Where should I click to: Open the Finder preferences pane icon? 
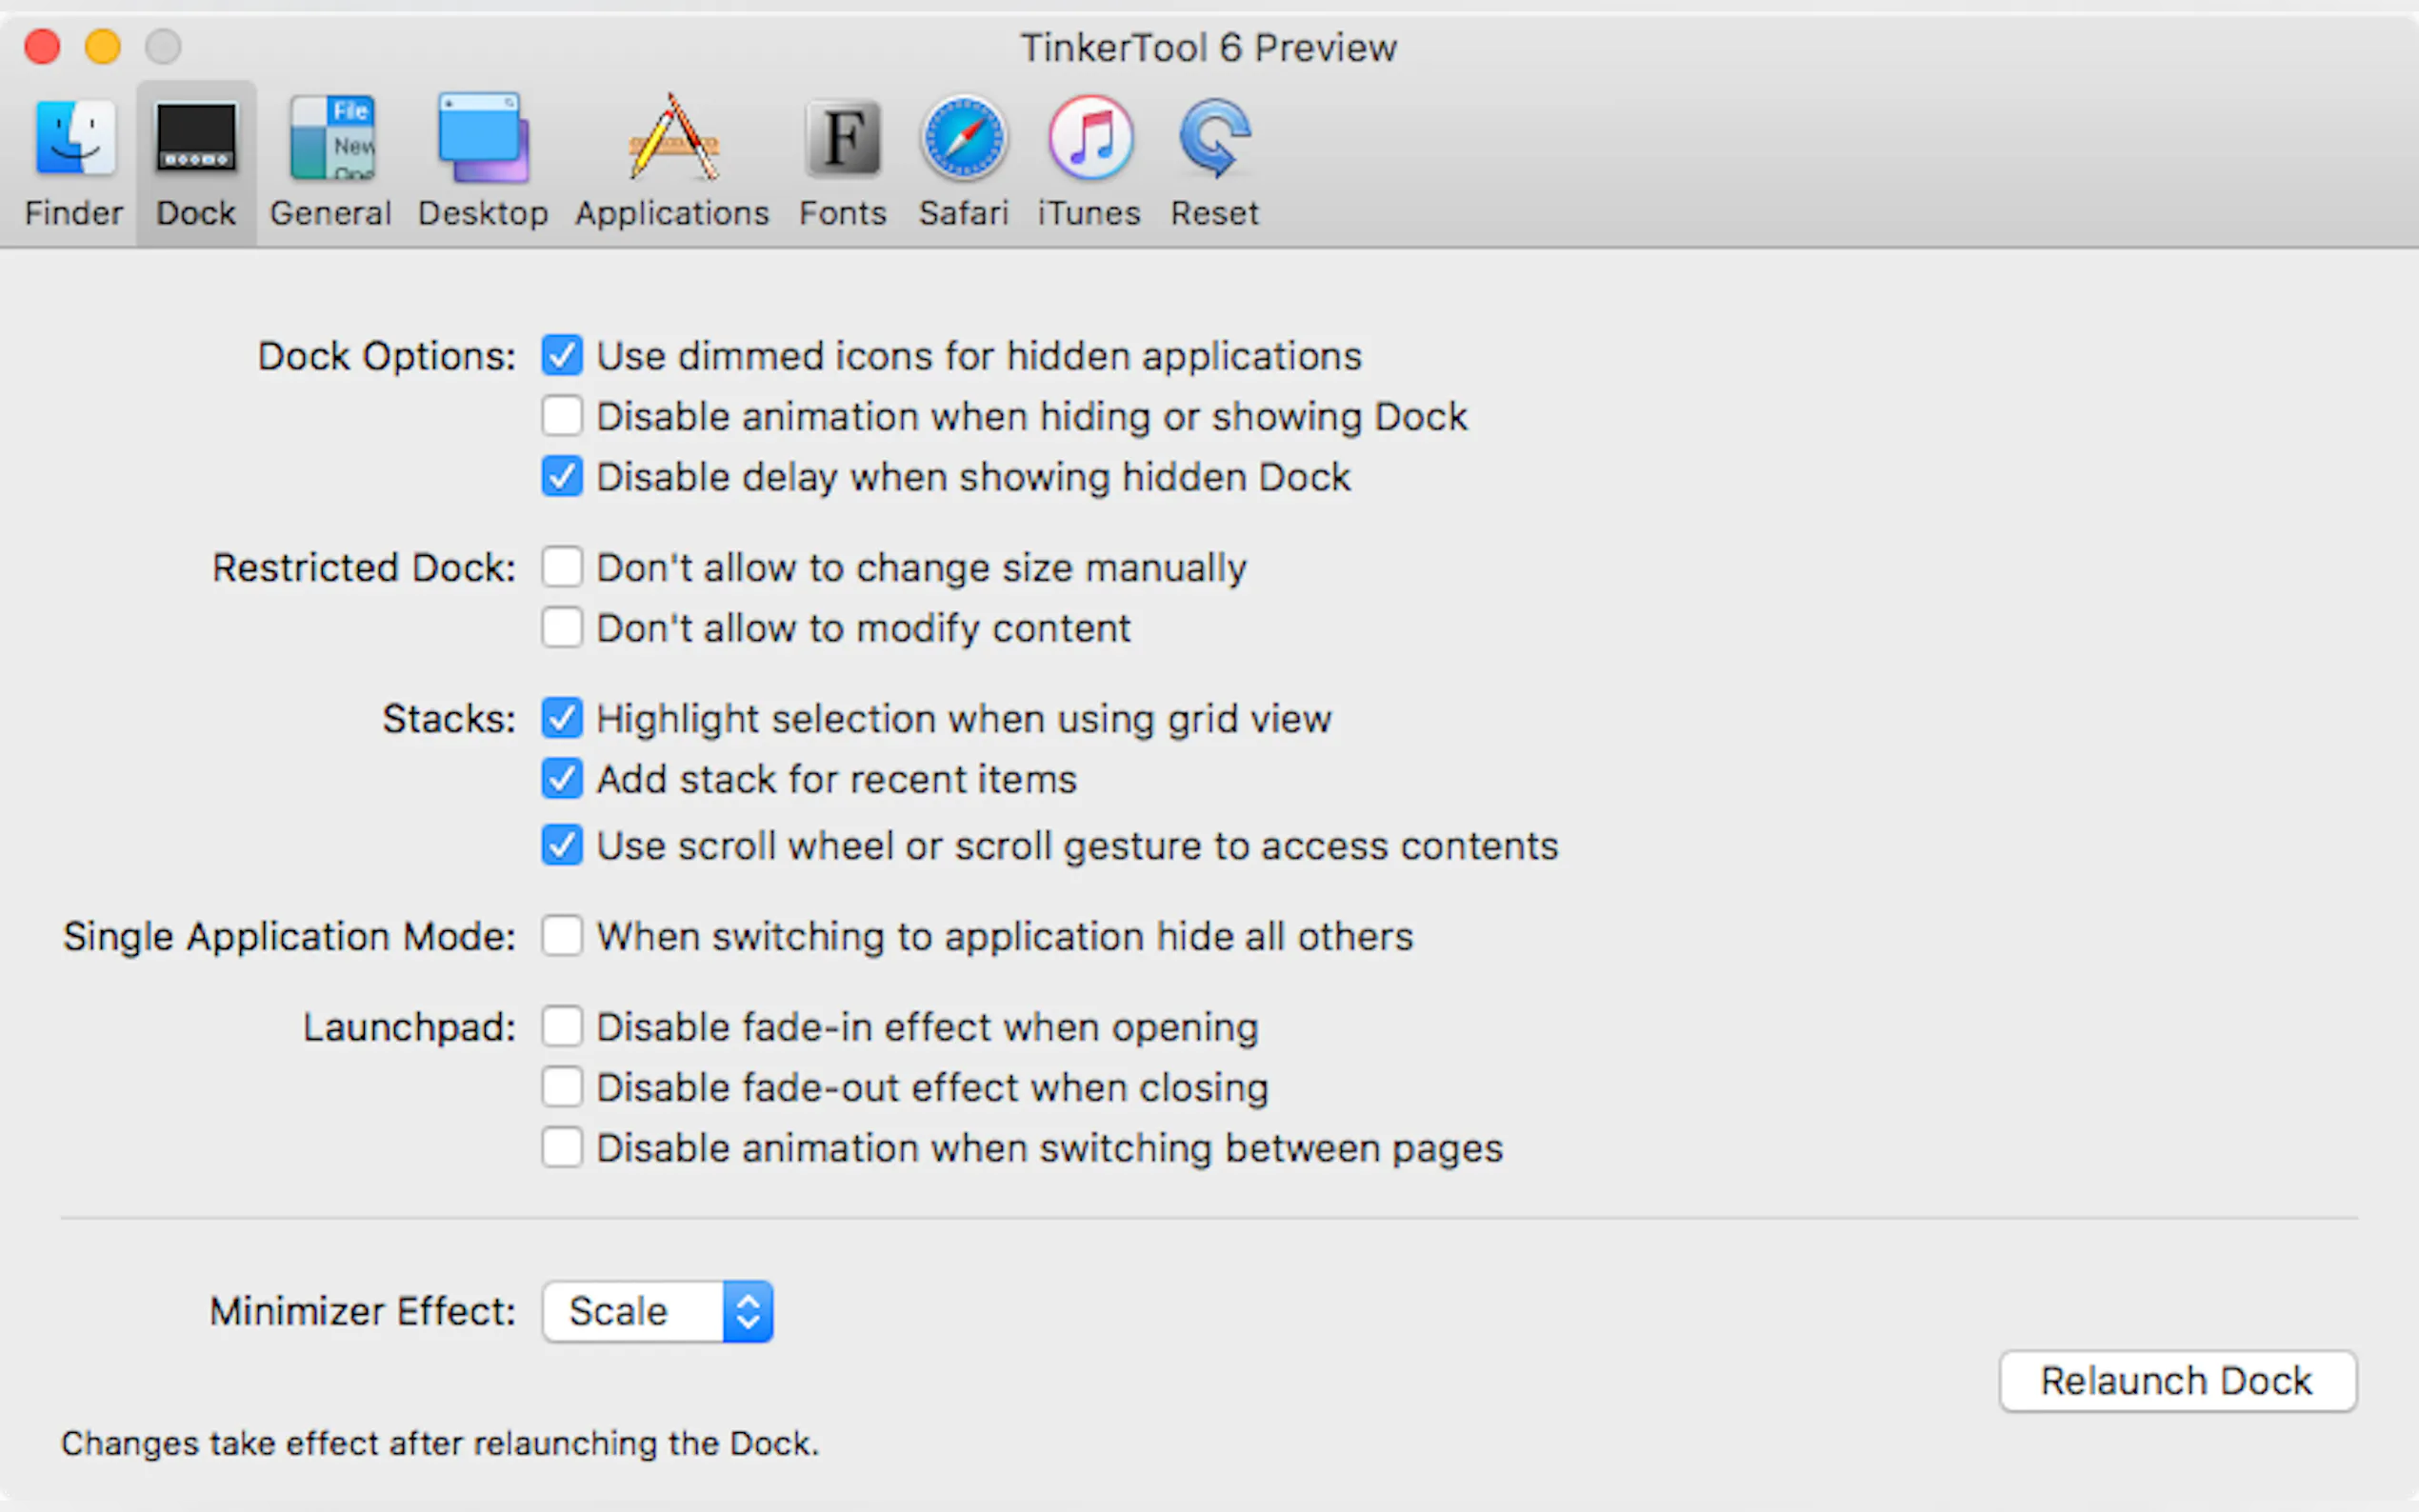coord(74,140)
